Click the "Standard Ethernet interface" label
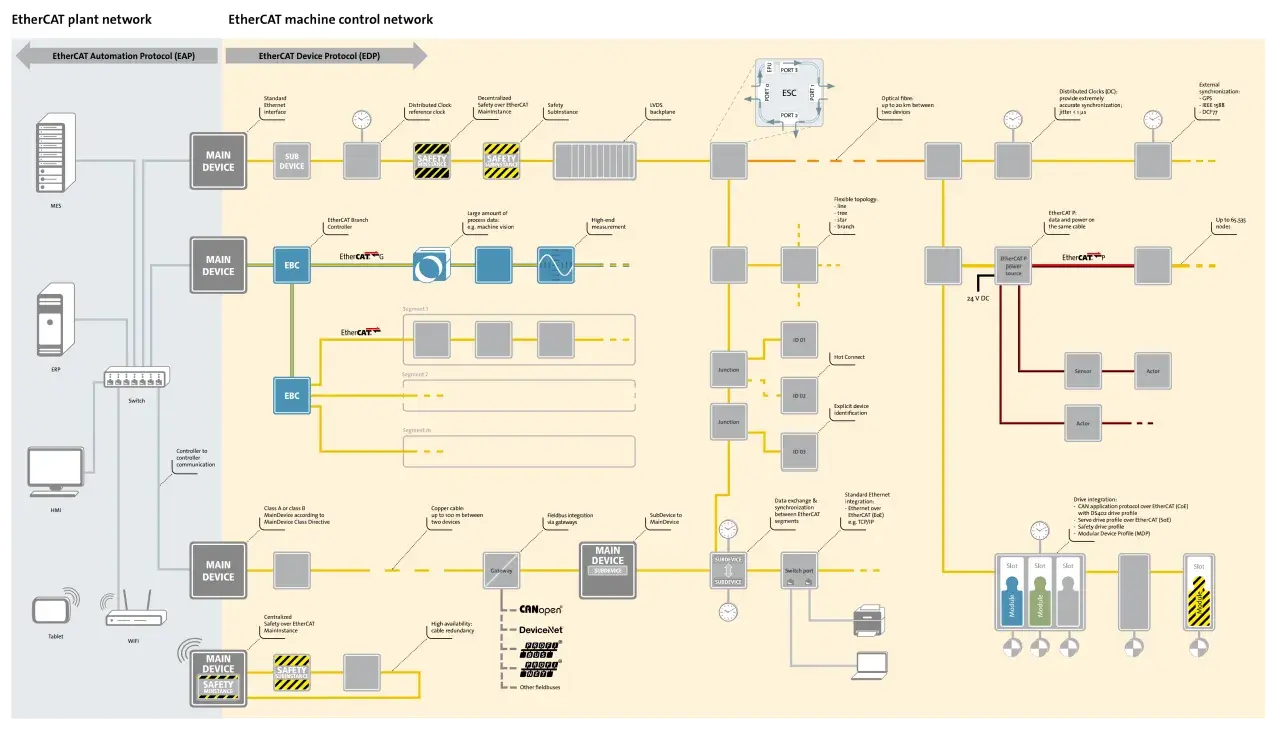 [276, 105]
